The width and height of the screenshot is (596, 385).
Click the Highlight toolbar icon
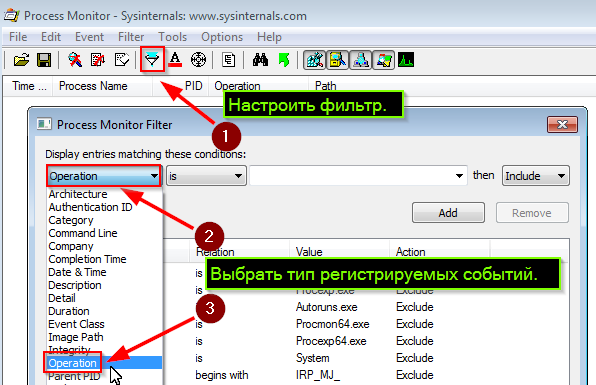(175, 60)
